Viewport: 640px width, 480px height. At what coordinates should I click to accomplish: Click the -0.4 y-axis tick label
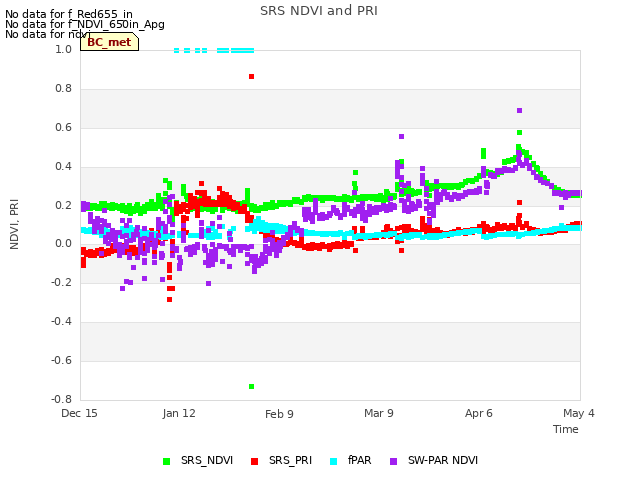pos(61,322)
